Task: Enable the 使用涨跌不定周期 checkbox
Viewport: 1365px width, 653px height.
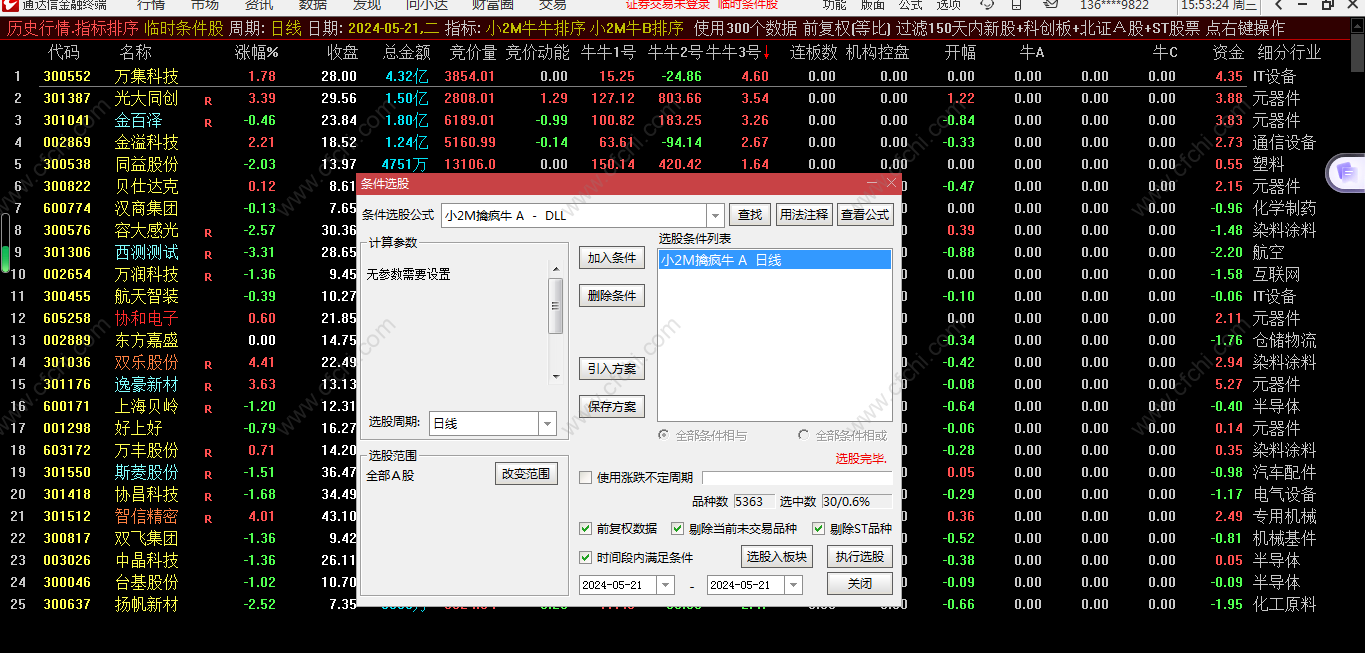Action: [x=586, y=478]
